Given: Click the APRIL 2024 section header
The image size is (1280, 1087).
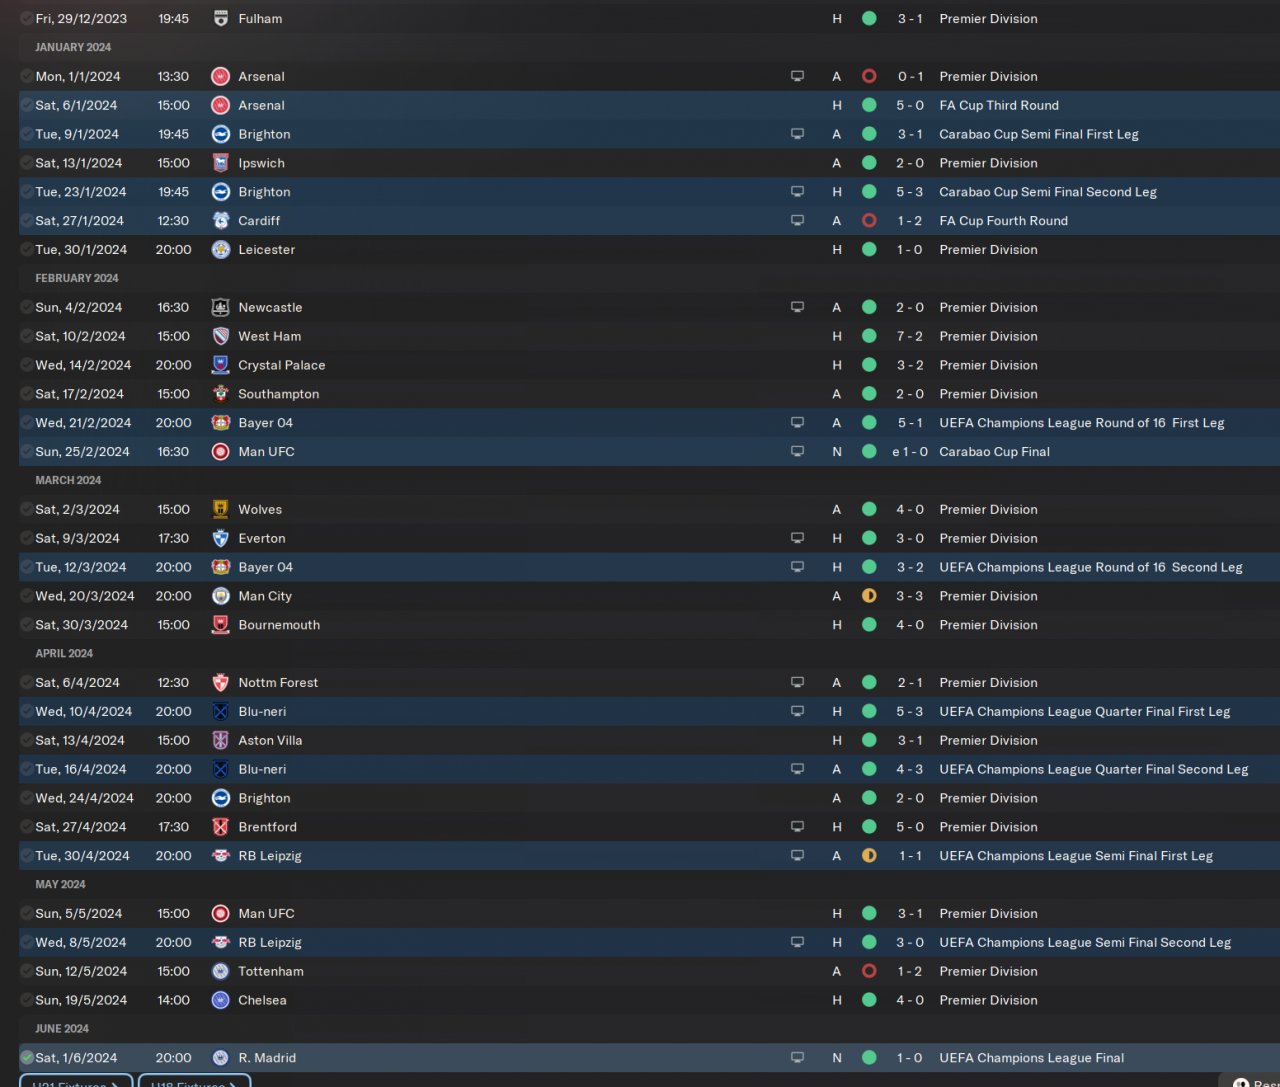Looking at the screenshot, I should 64,654.
